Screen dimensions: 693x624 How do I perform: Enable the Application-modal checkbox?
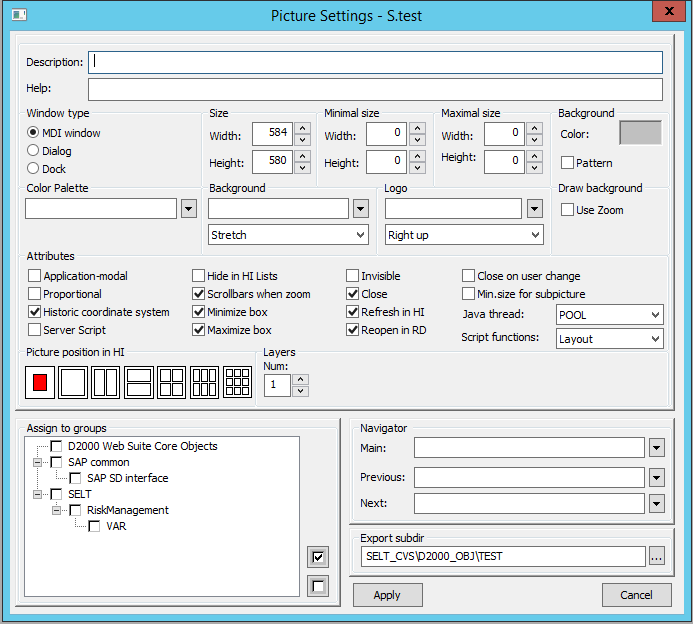tap(35, 276)
